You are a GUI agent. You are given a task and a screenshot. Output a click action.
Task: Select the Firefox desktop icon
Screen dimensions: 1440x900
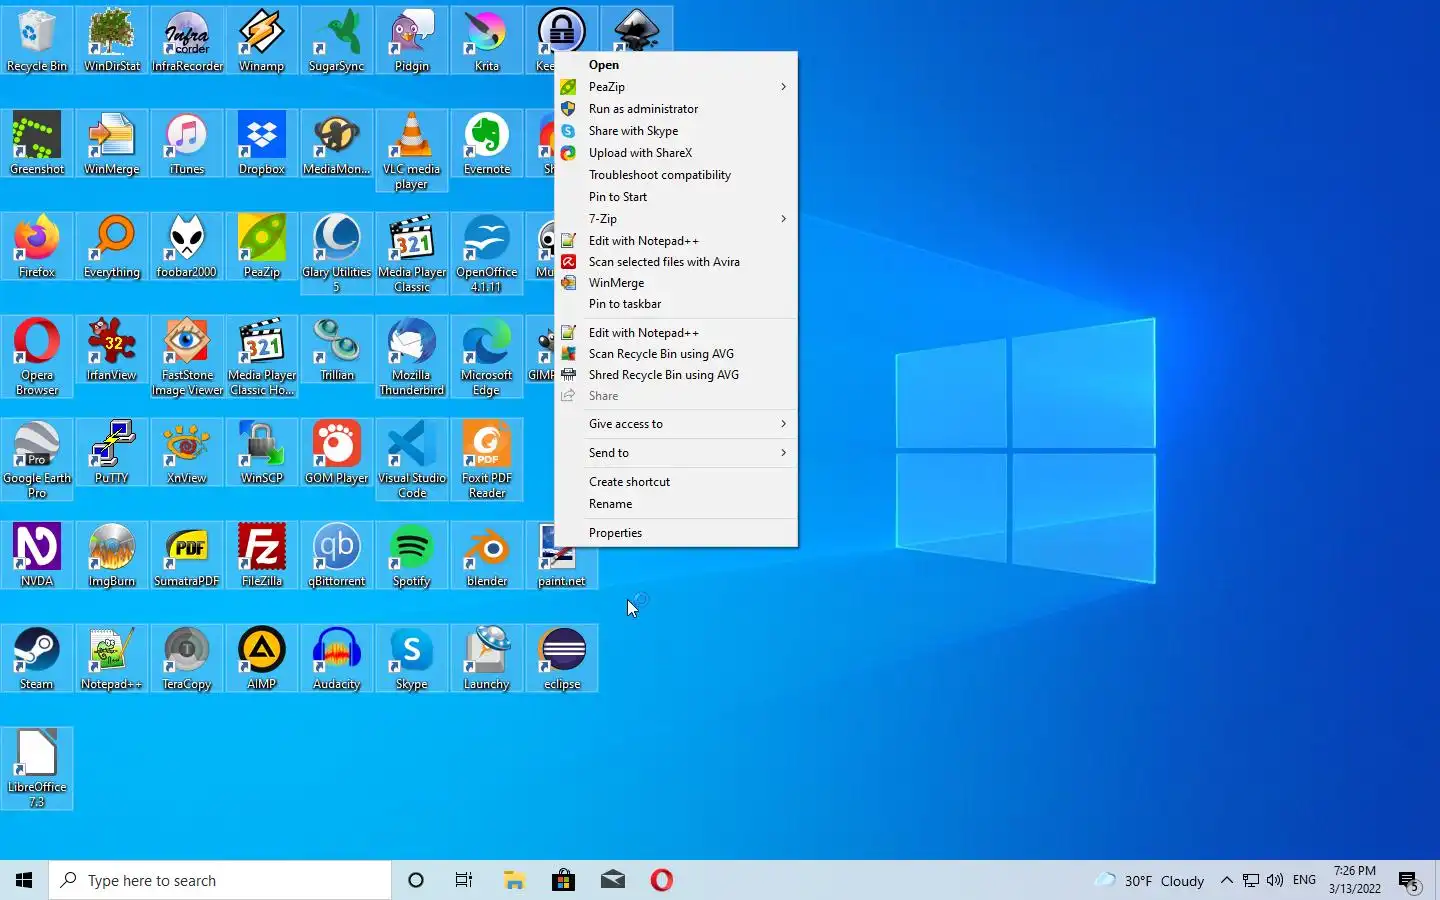pos(37,247)
